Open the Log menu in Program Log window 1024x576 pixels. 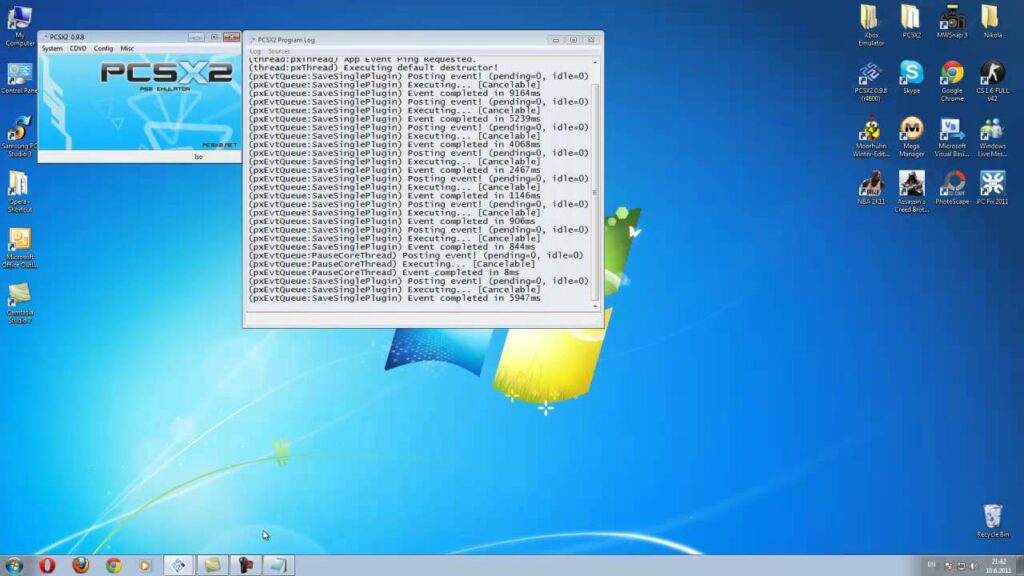(x=255, y=51)
